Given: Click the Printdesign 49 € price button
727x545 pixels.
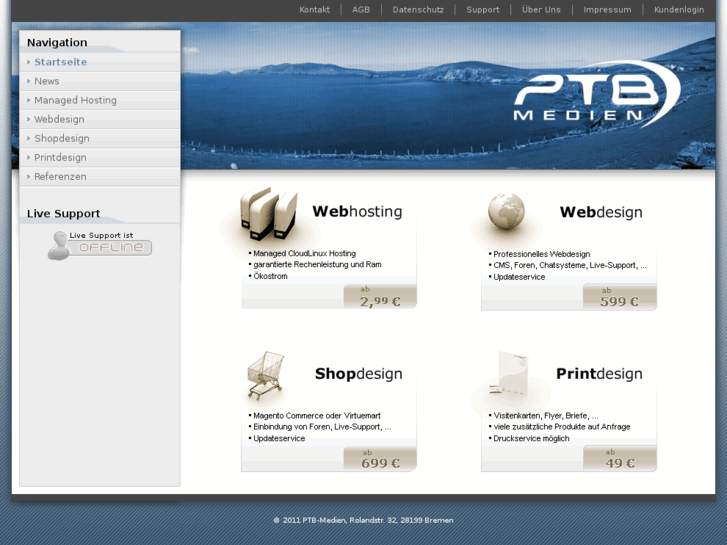Looking at the screenshot, I should (x=619, y=459).
